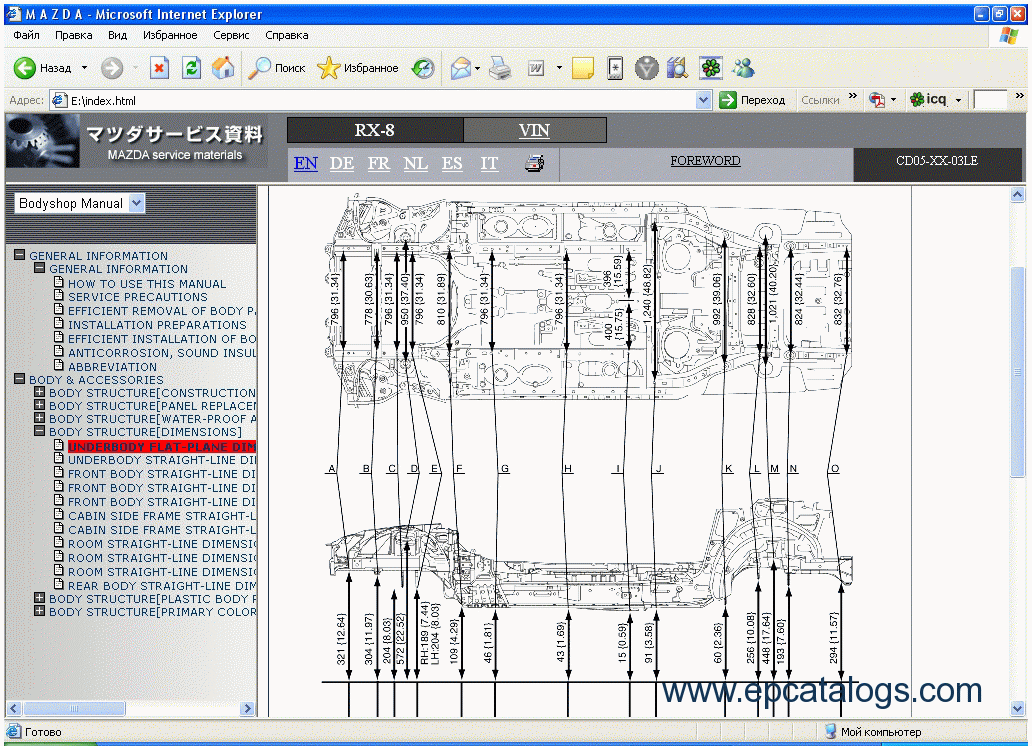Open the Справка menu
The image size is (1032, 746).
[286, 35]
